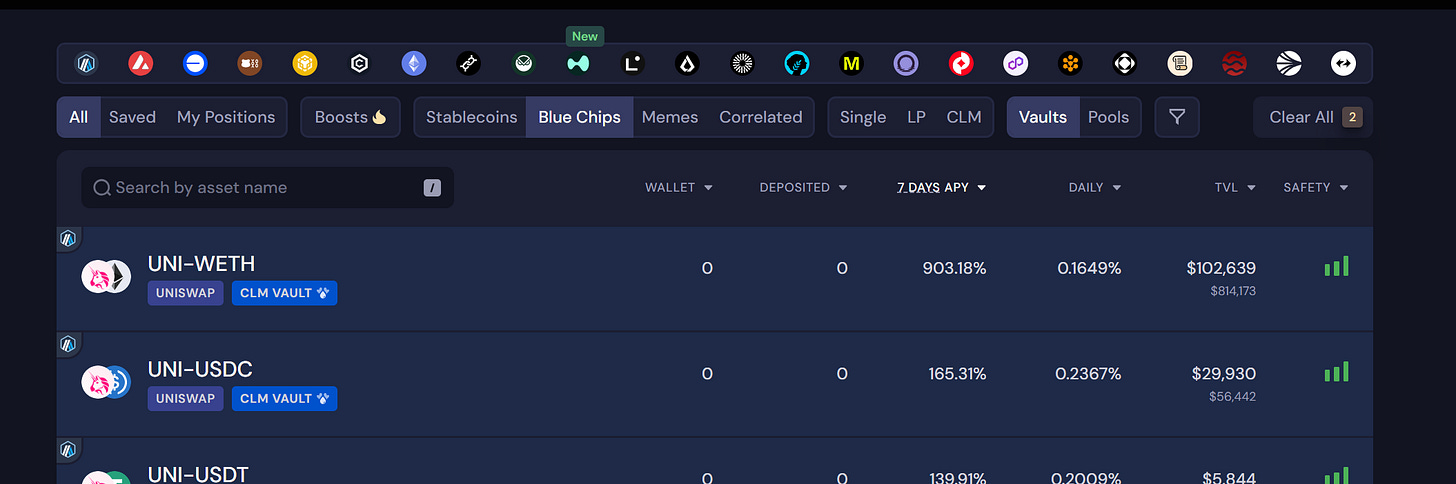This screenshot has height=484, width=1456.
Task: Select the Arbitrum chain icon in the chain bar
Action: point(86,64)
